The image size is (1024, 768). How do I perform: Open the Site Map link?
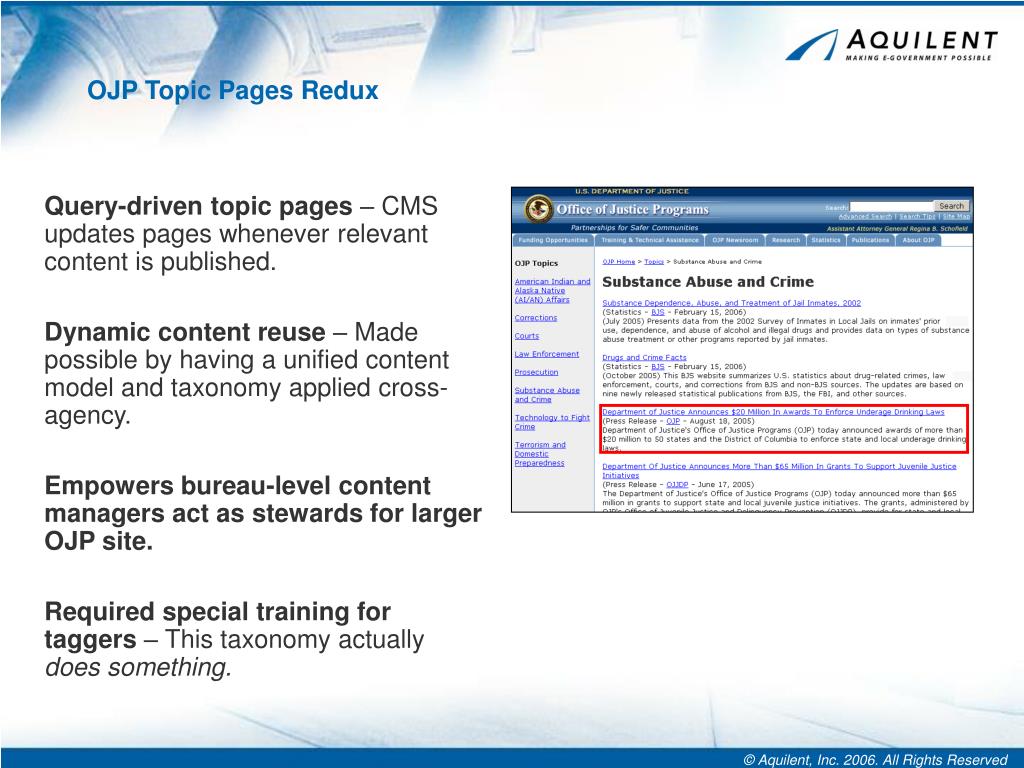tap(956, 216)
